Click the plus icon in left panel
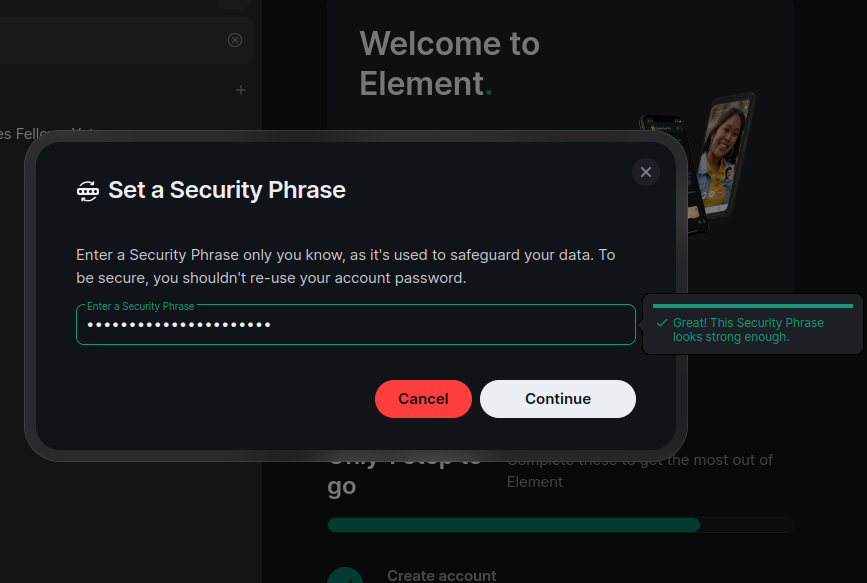Viewport: 867px width, 583px height. coord(241,90)
